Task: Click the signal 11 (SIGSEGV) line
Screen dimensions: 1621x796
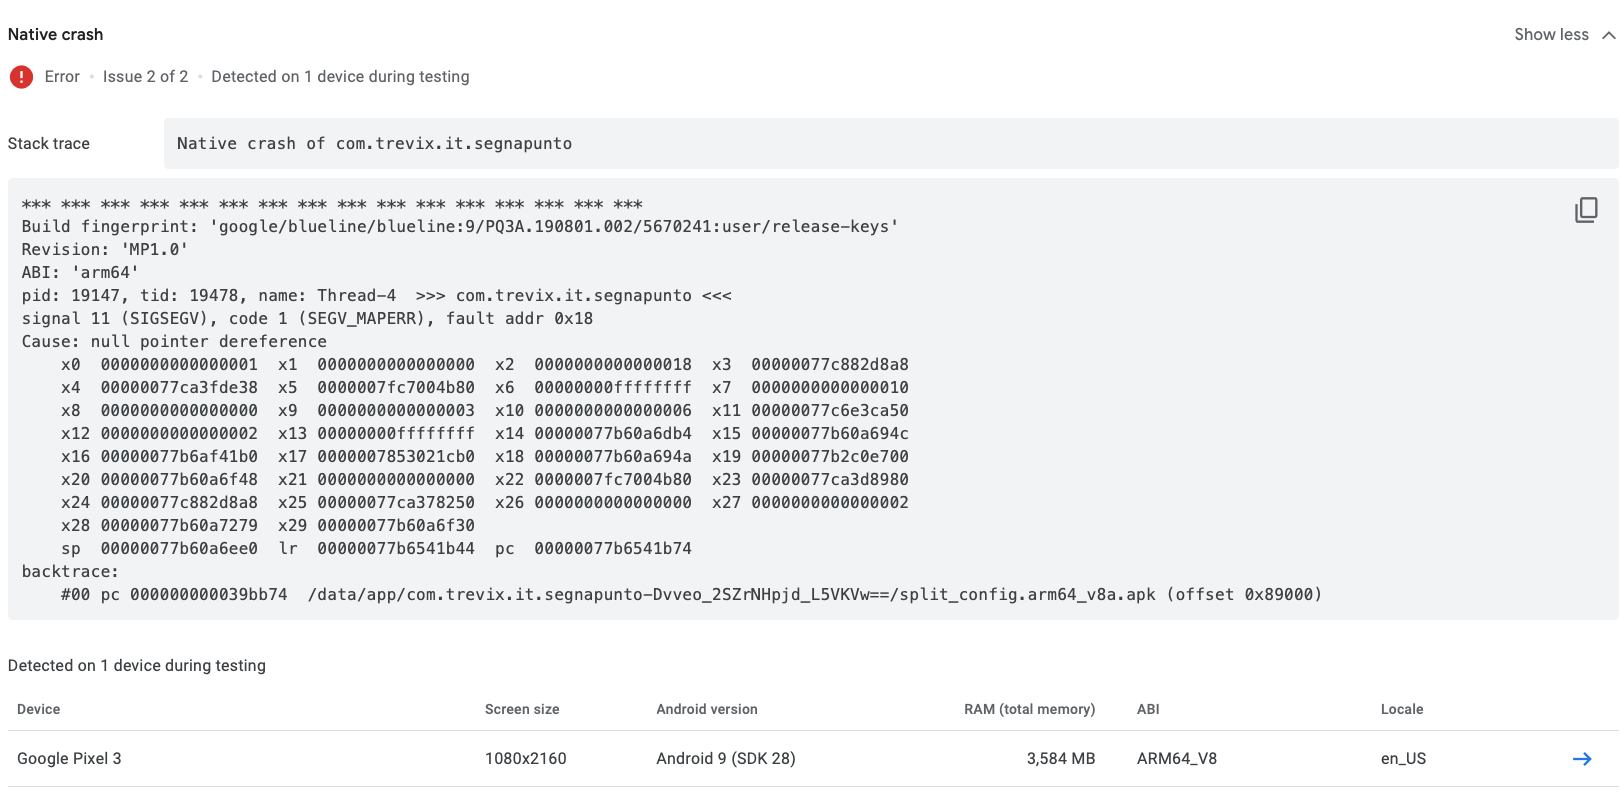Action: tap(307, 319)
